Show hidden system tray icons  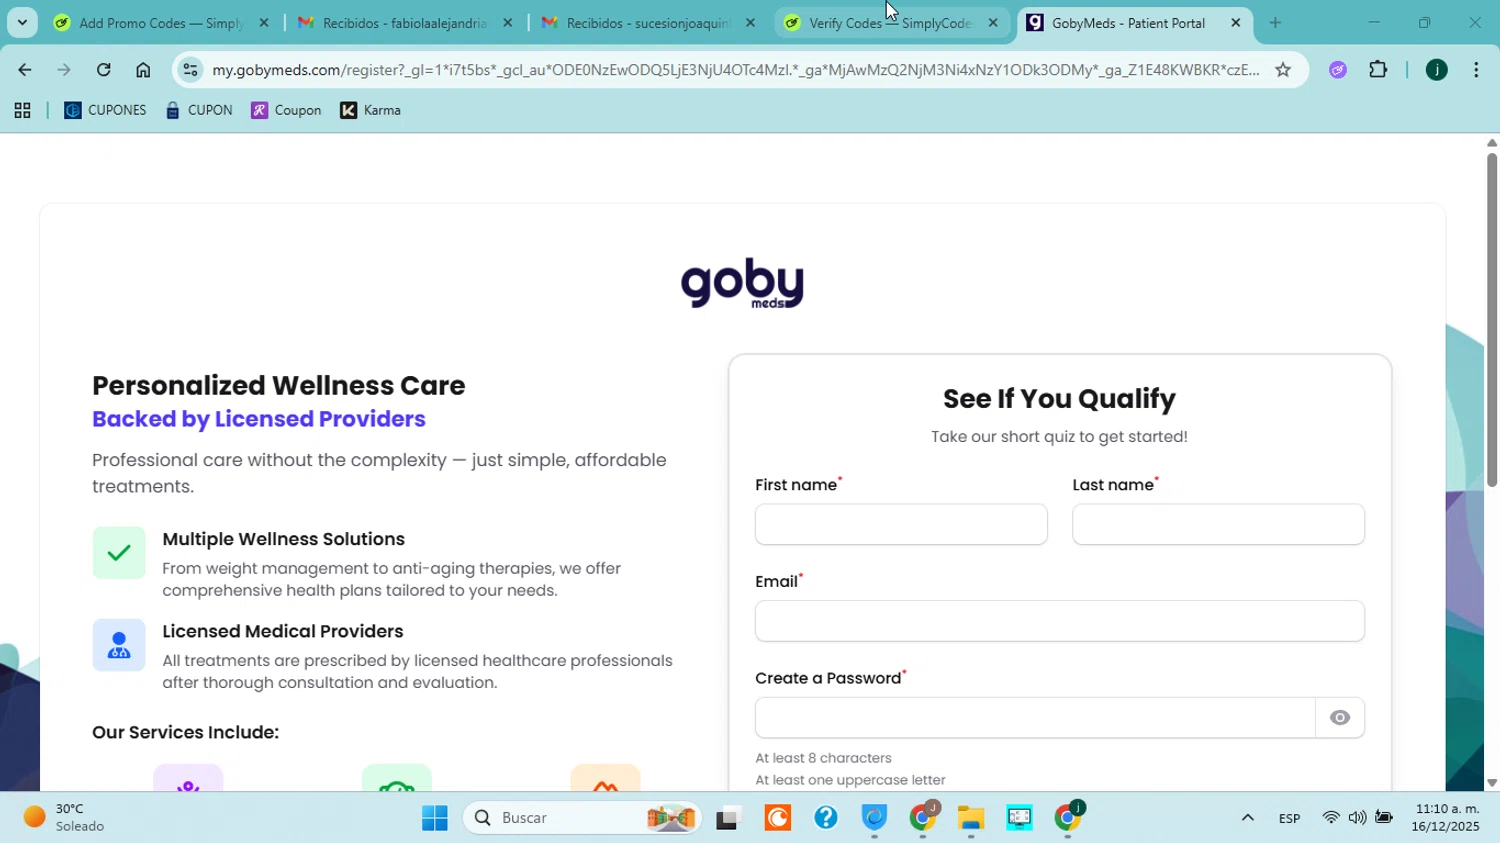pos(1247,818)
